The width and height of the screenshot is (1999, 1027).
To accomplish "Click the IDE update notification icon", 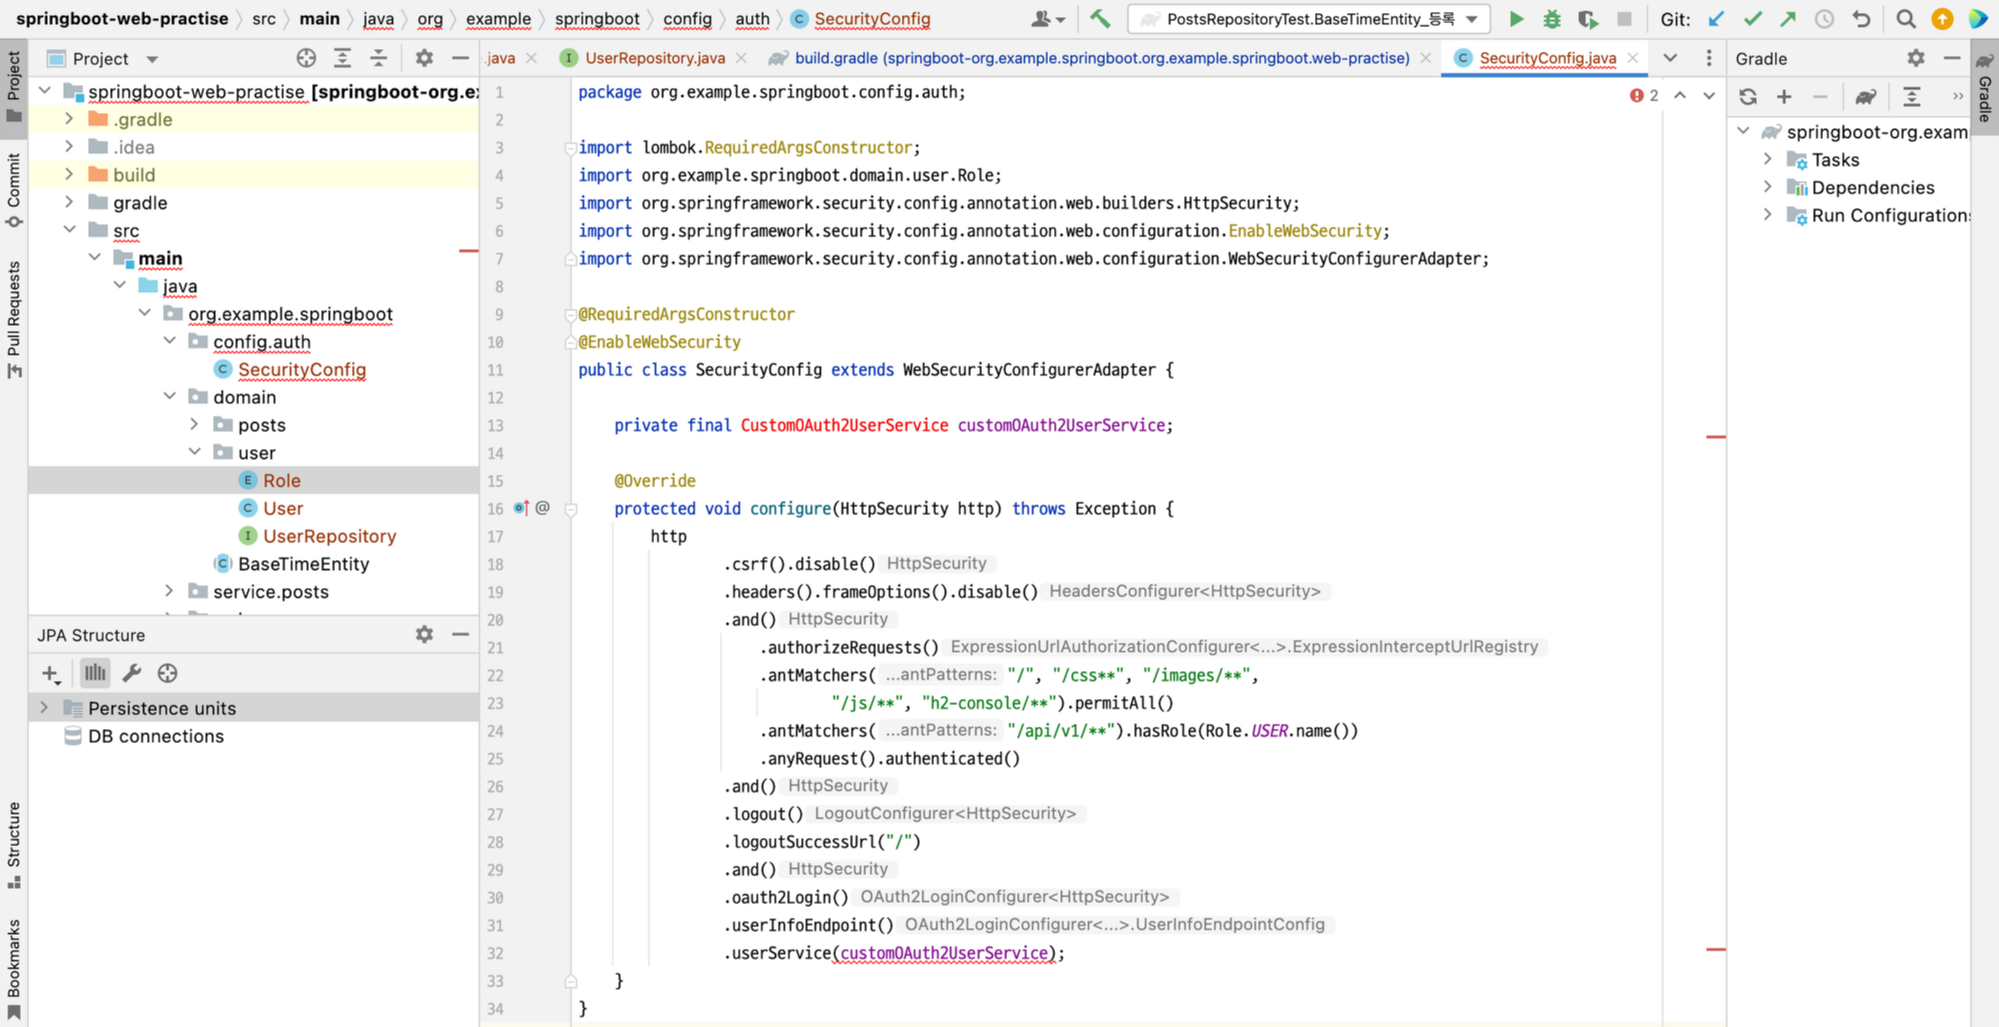I will point(1942,19).
